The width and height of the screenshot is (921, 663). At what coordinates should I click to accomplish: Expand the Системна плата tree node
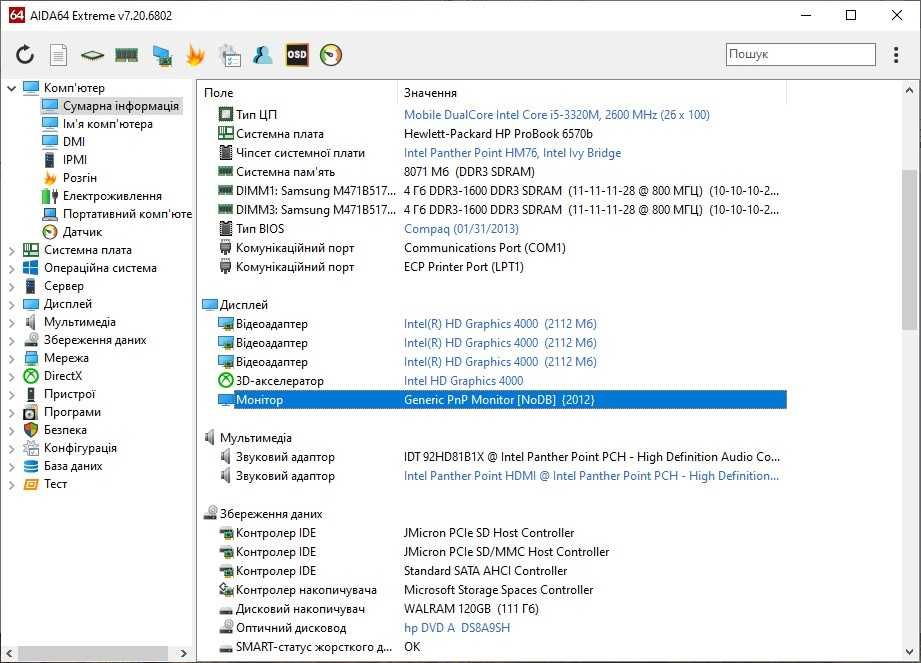[x=11, y=251]
